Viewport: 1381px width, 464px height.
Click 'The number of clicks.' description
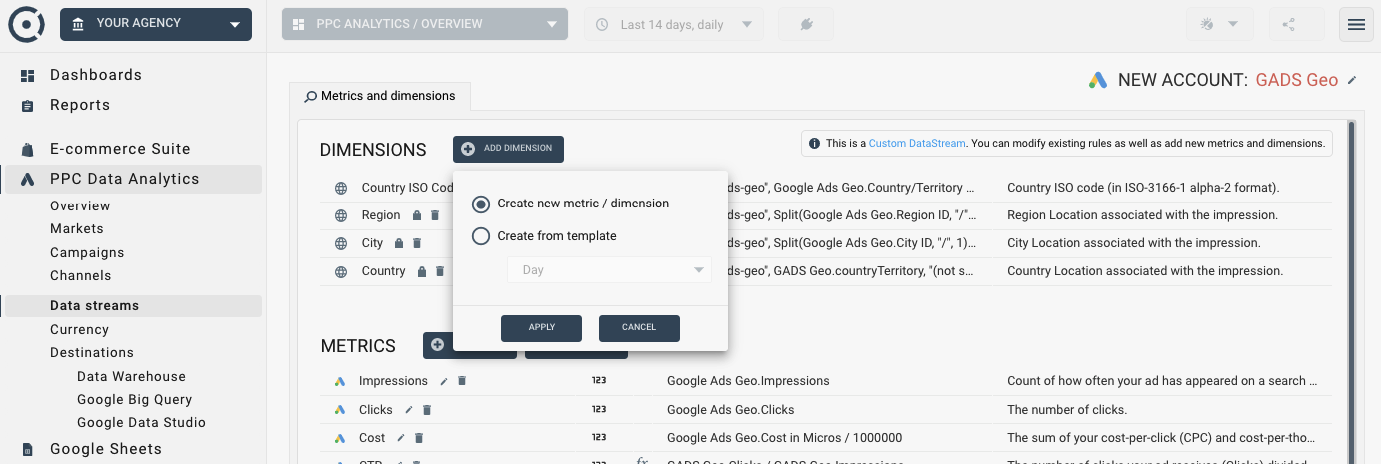[1067, 410]
